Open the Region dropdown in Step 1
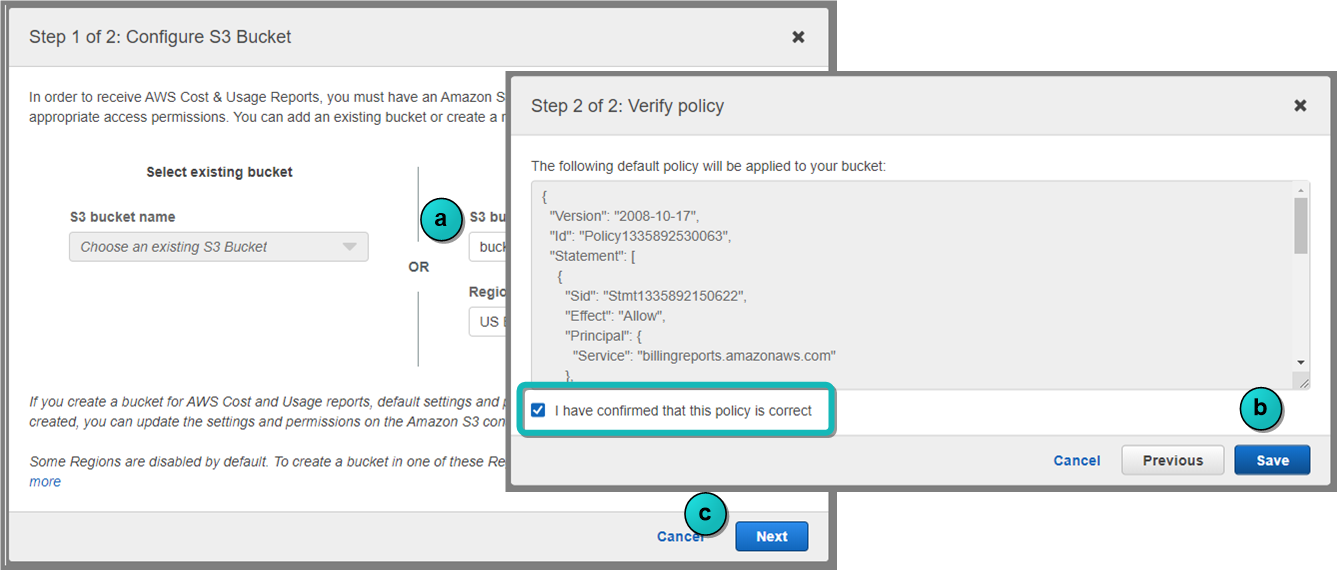This screenshot has width=1337, height=570. coord(488,322)
